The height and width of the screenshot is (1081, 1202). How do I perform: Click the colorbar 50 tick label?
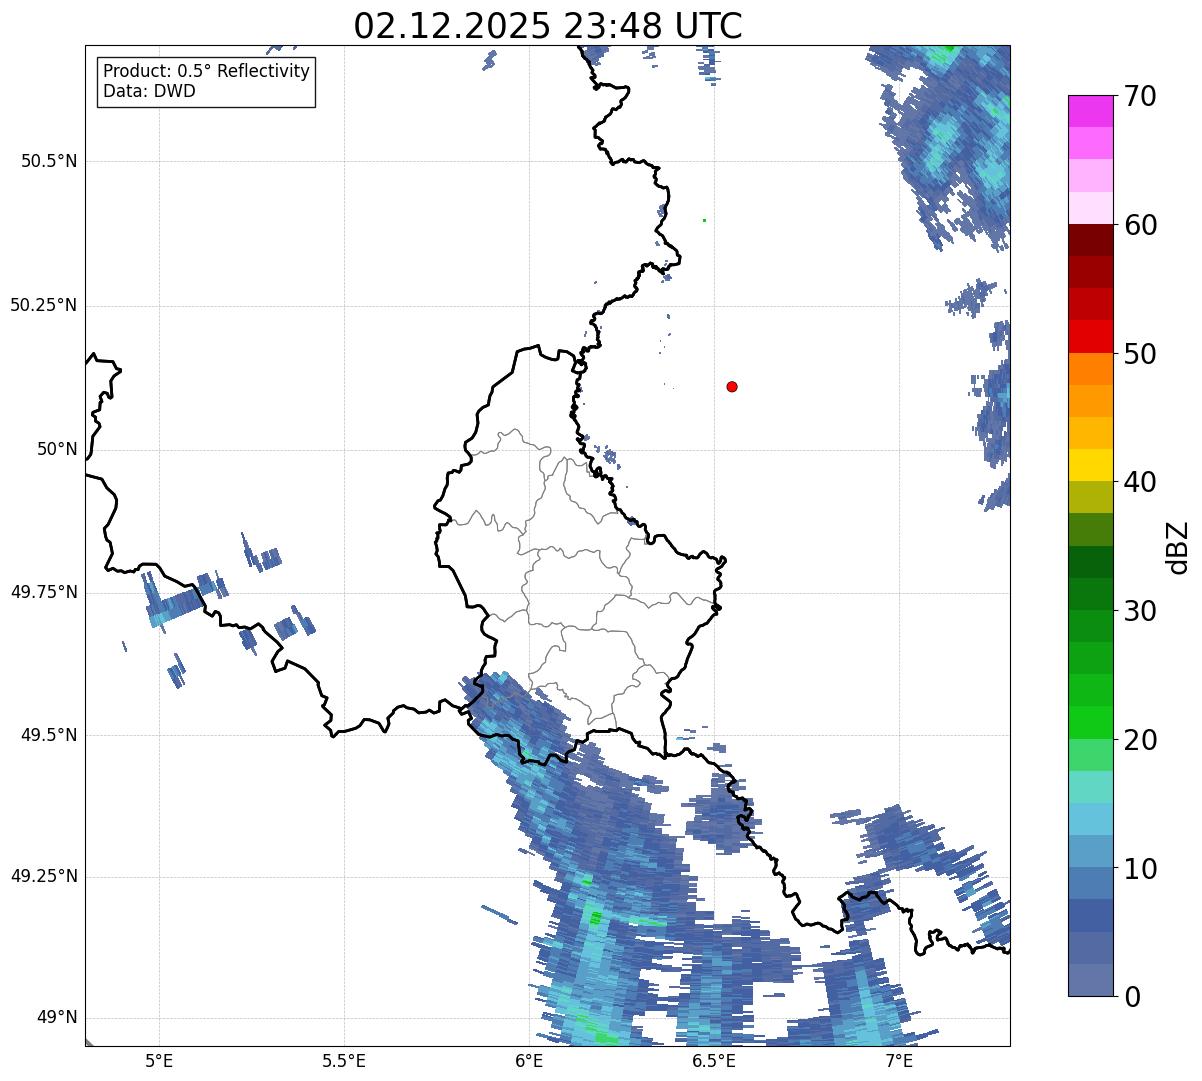click(1140, 354)
